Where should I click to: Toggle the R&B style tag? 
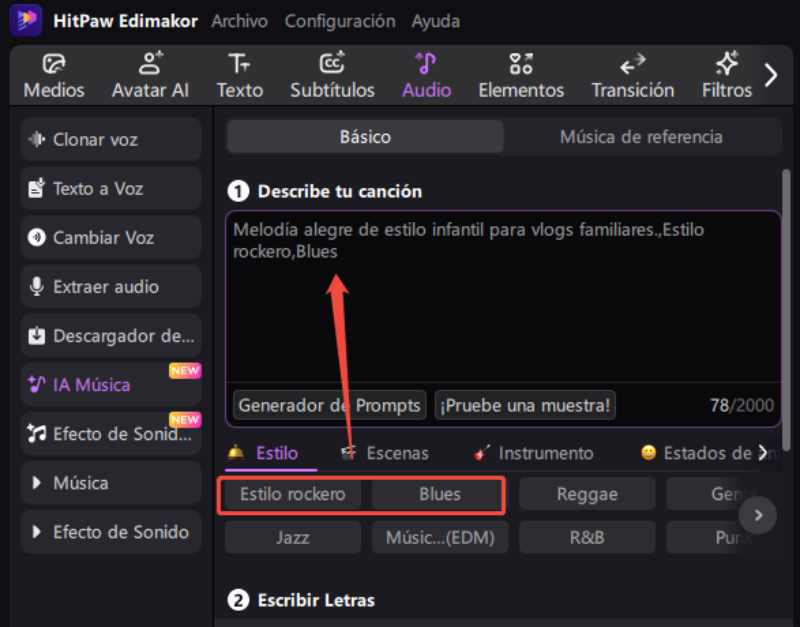(x=587, y=537)
